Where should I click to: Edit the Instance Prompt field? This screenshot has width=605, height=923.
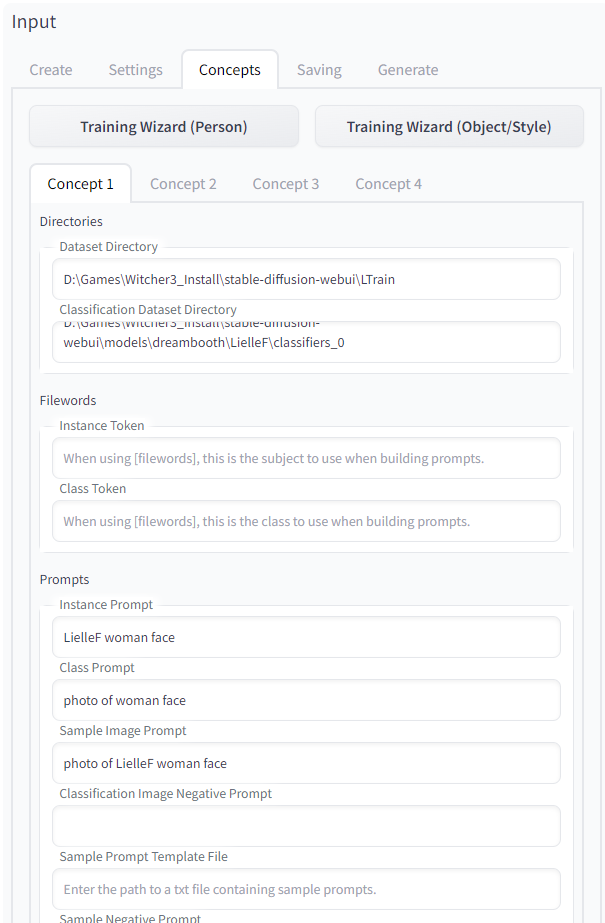pos(306,638)
